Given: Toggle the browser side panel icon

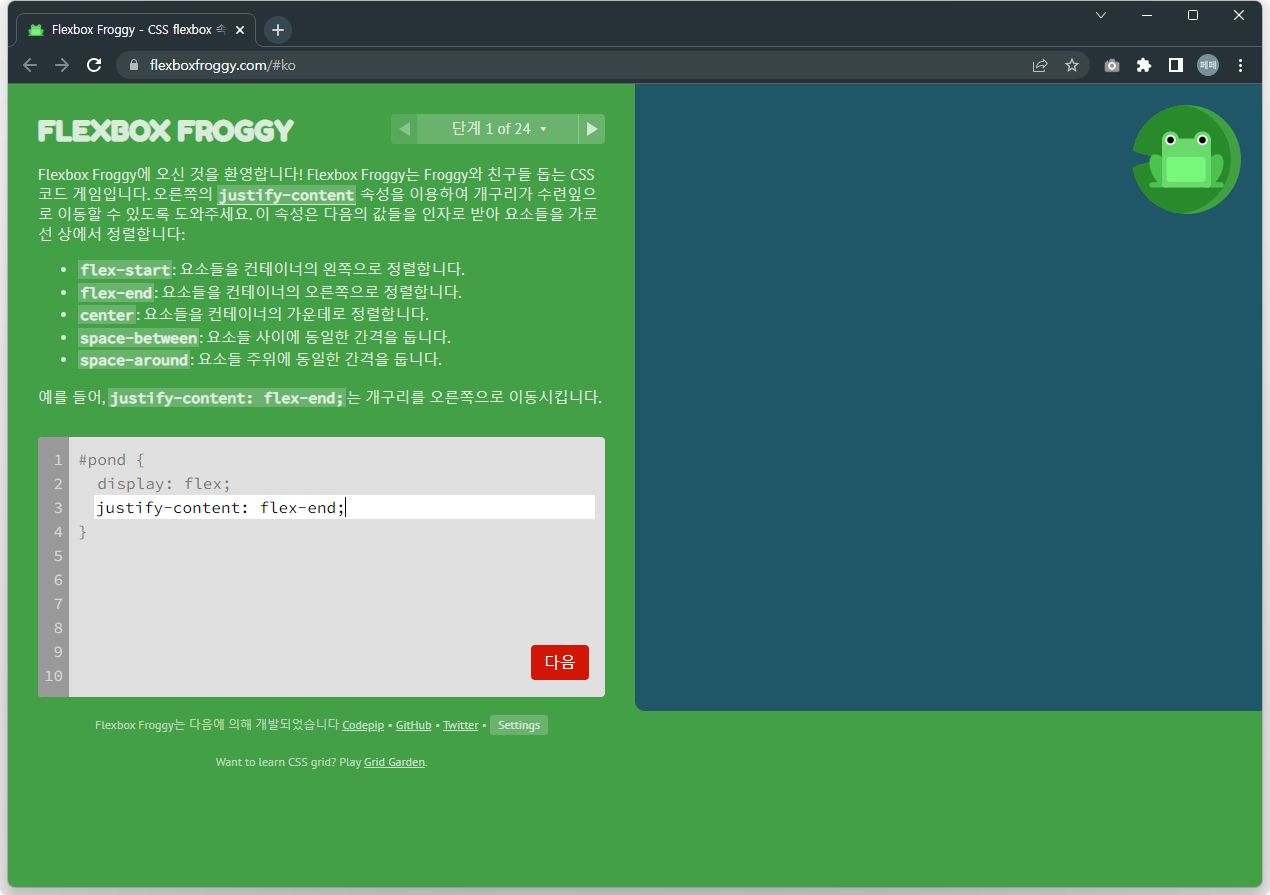Looking at the screenshot, I should [1176, 65].
